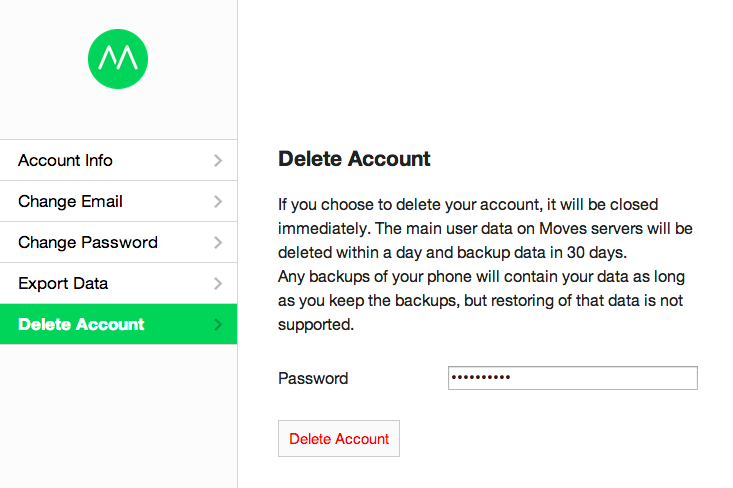Select the highlighted Delete Account sidebar item
The width and height of the screenshot is (733, 488).
[x=82, y=325]
